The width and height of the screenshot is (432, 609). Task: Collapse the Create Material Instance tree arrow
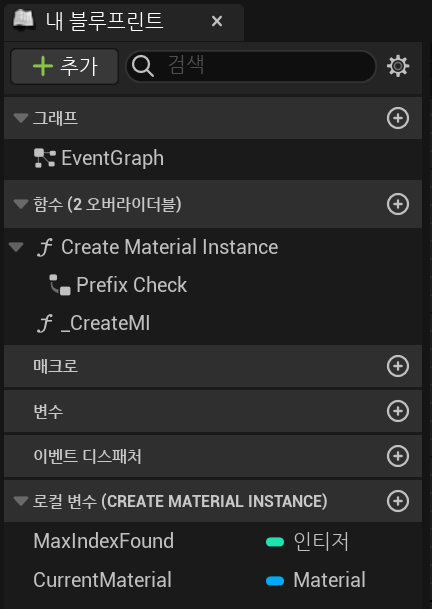pos(16,247)
